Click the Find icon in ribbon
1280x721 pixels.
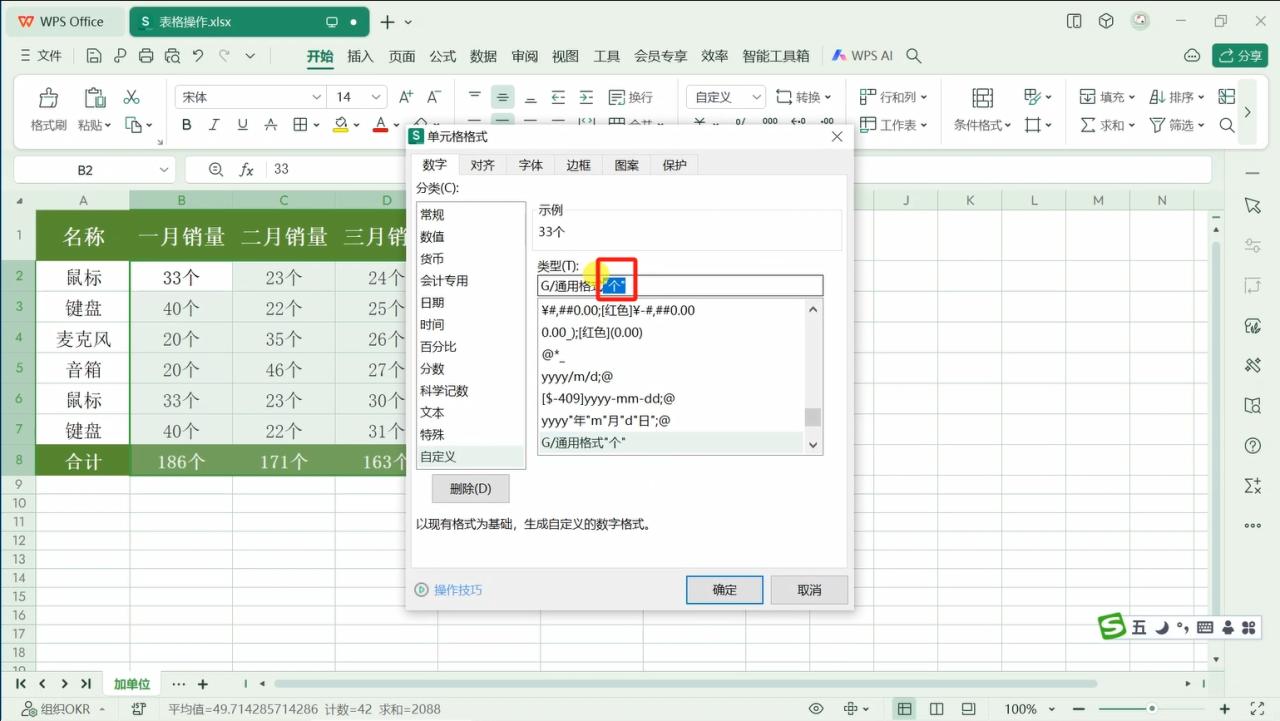pyautogui.click(x=1227, y=125)
